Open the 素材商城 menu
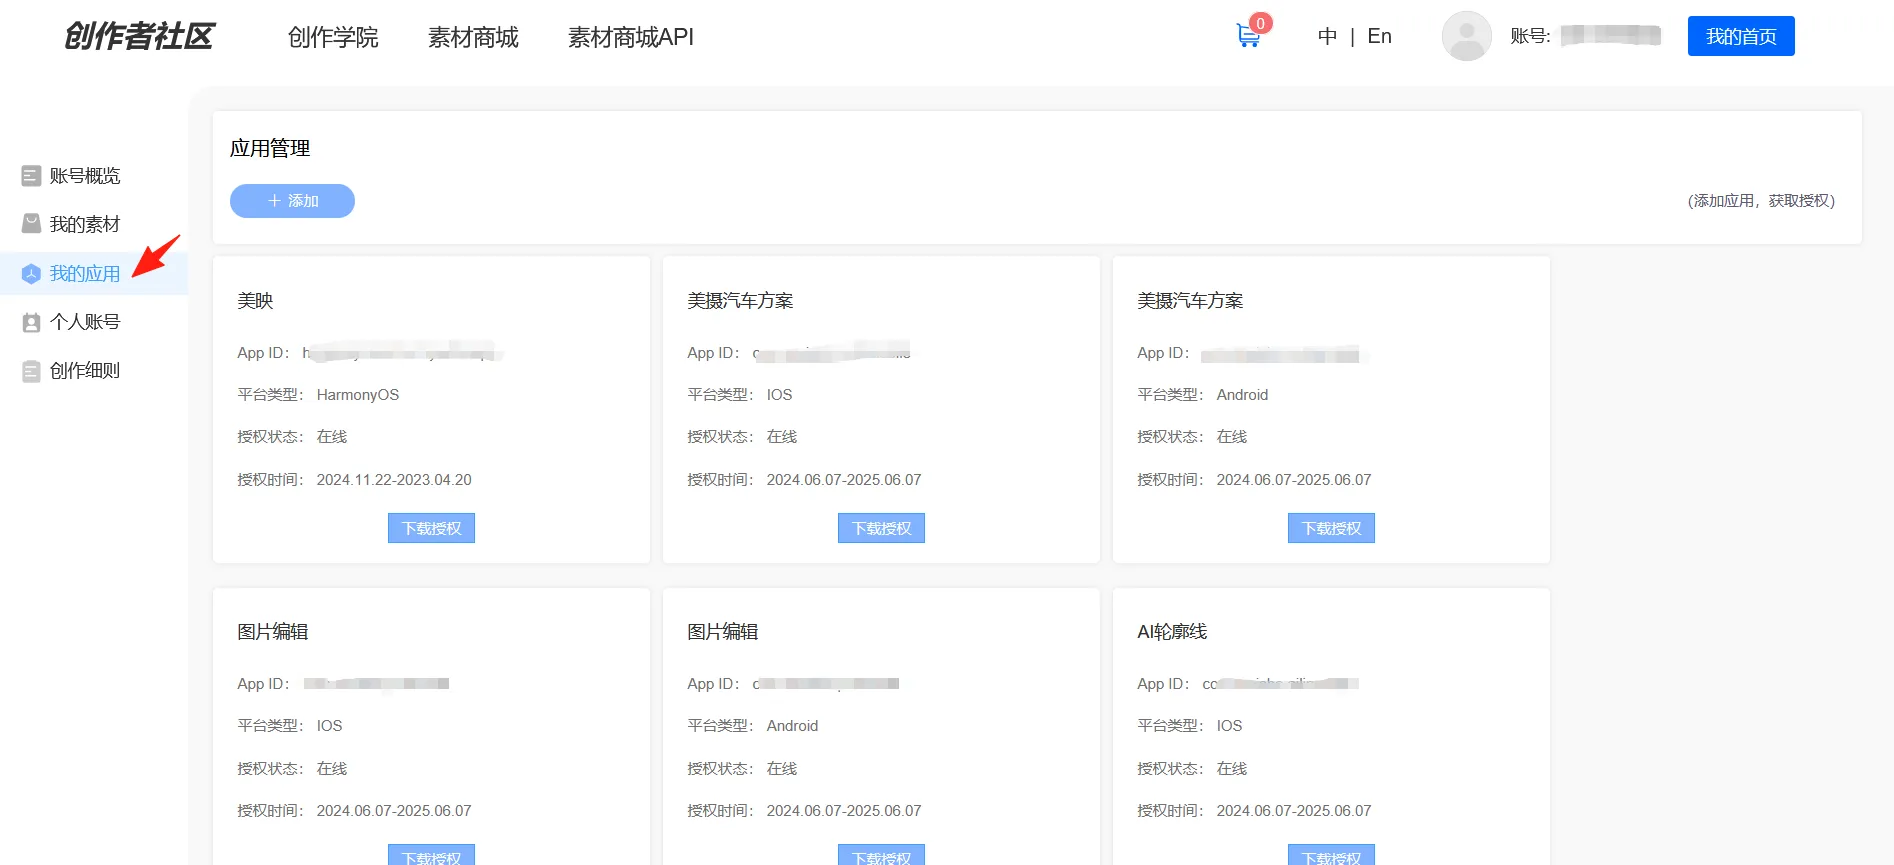Viewport: 1894px width, 865px height. pos(473,37)
